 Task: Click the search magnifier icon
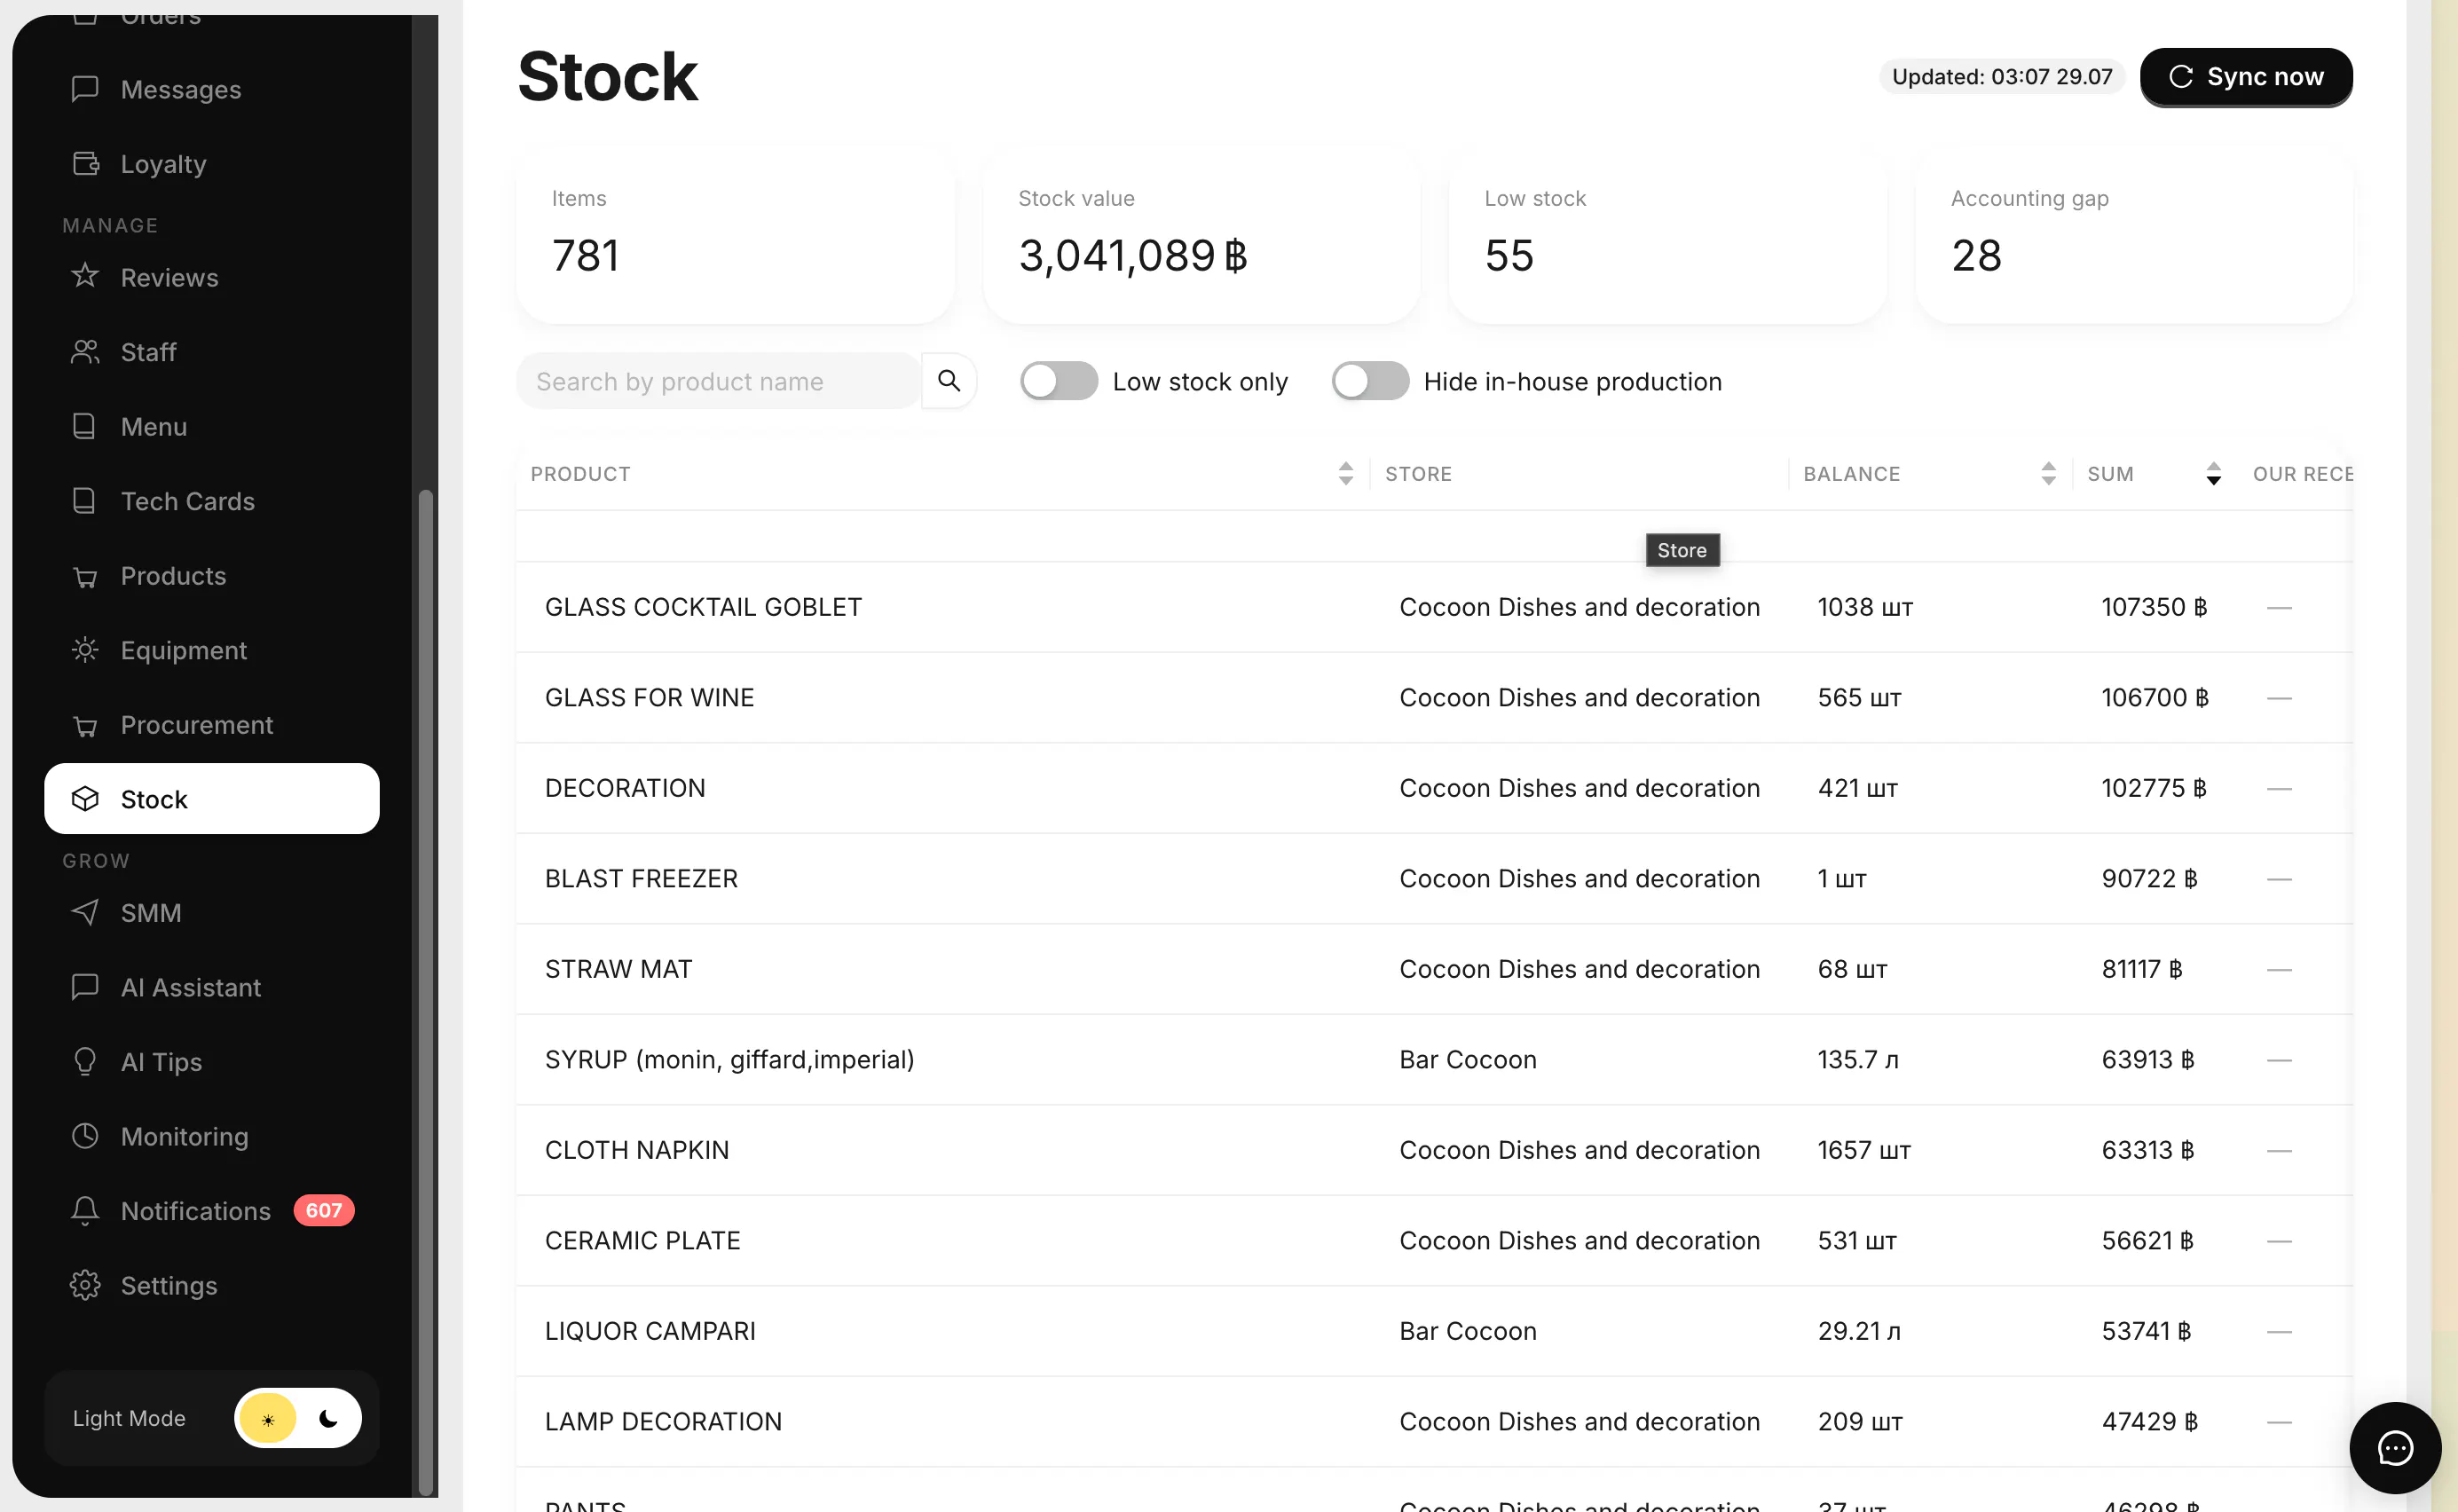click(x=948, y=381)
